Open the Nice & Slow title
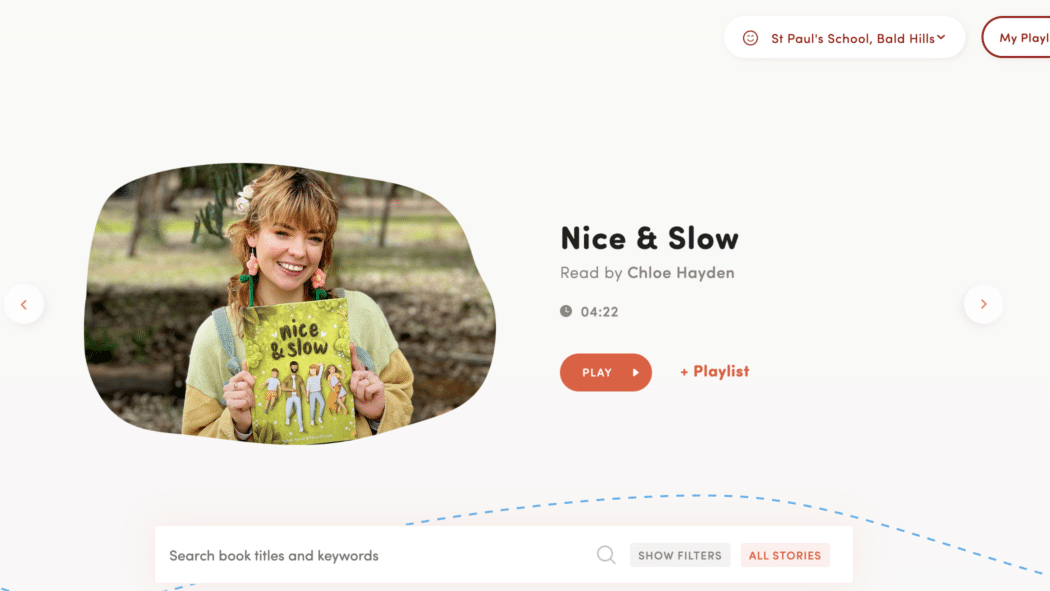 click(649, 238)
